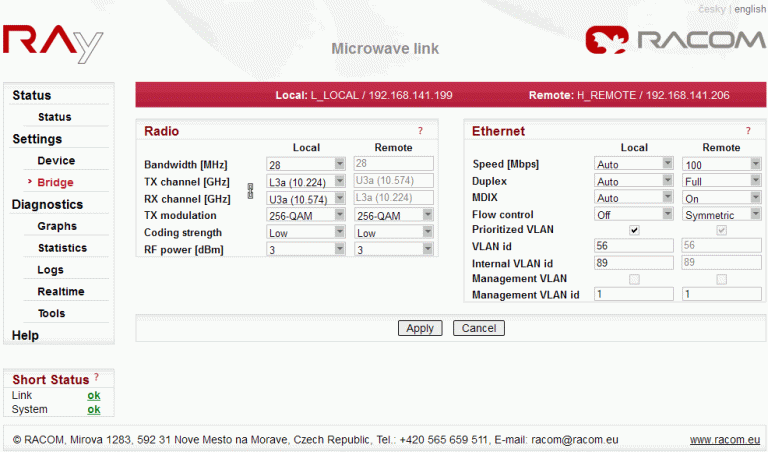This screenshot has height=452, width=768.
Task: Open the Statistics diagnostics page
Action: (63, 248)
